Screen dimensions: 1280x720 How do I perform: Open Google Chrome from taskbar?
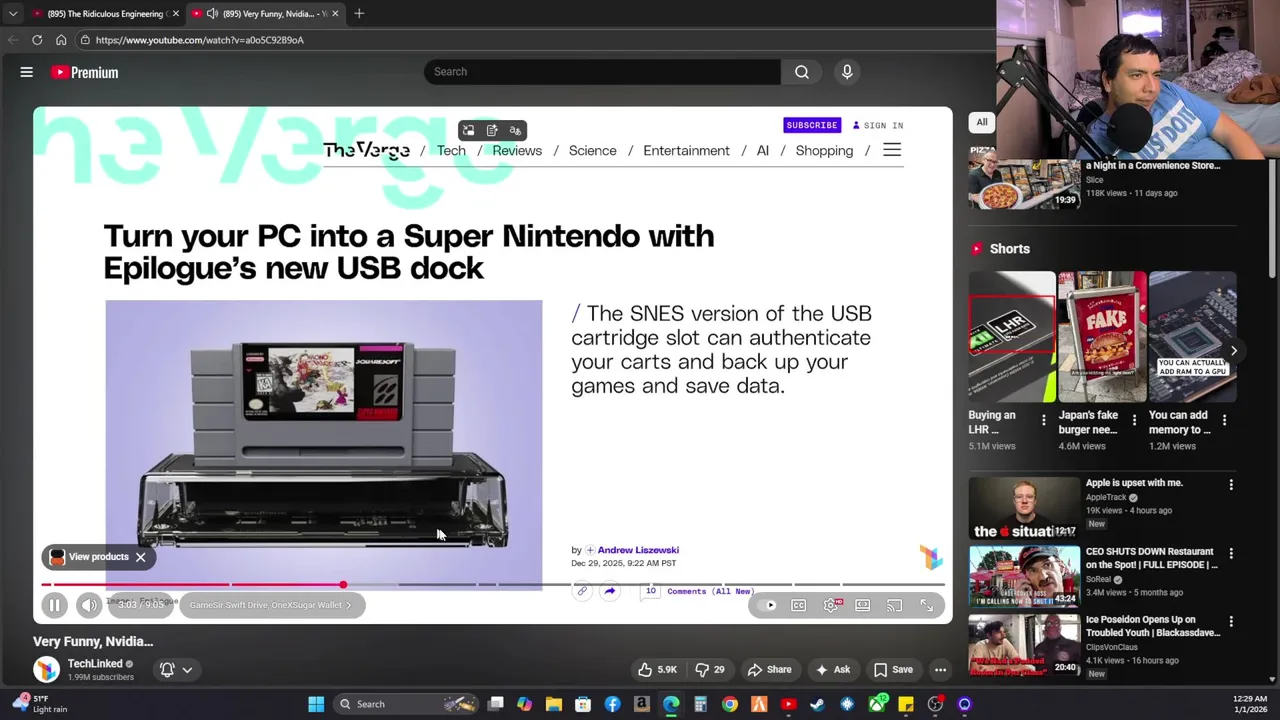tap(730, 704)
